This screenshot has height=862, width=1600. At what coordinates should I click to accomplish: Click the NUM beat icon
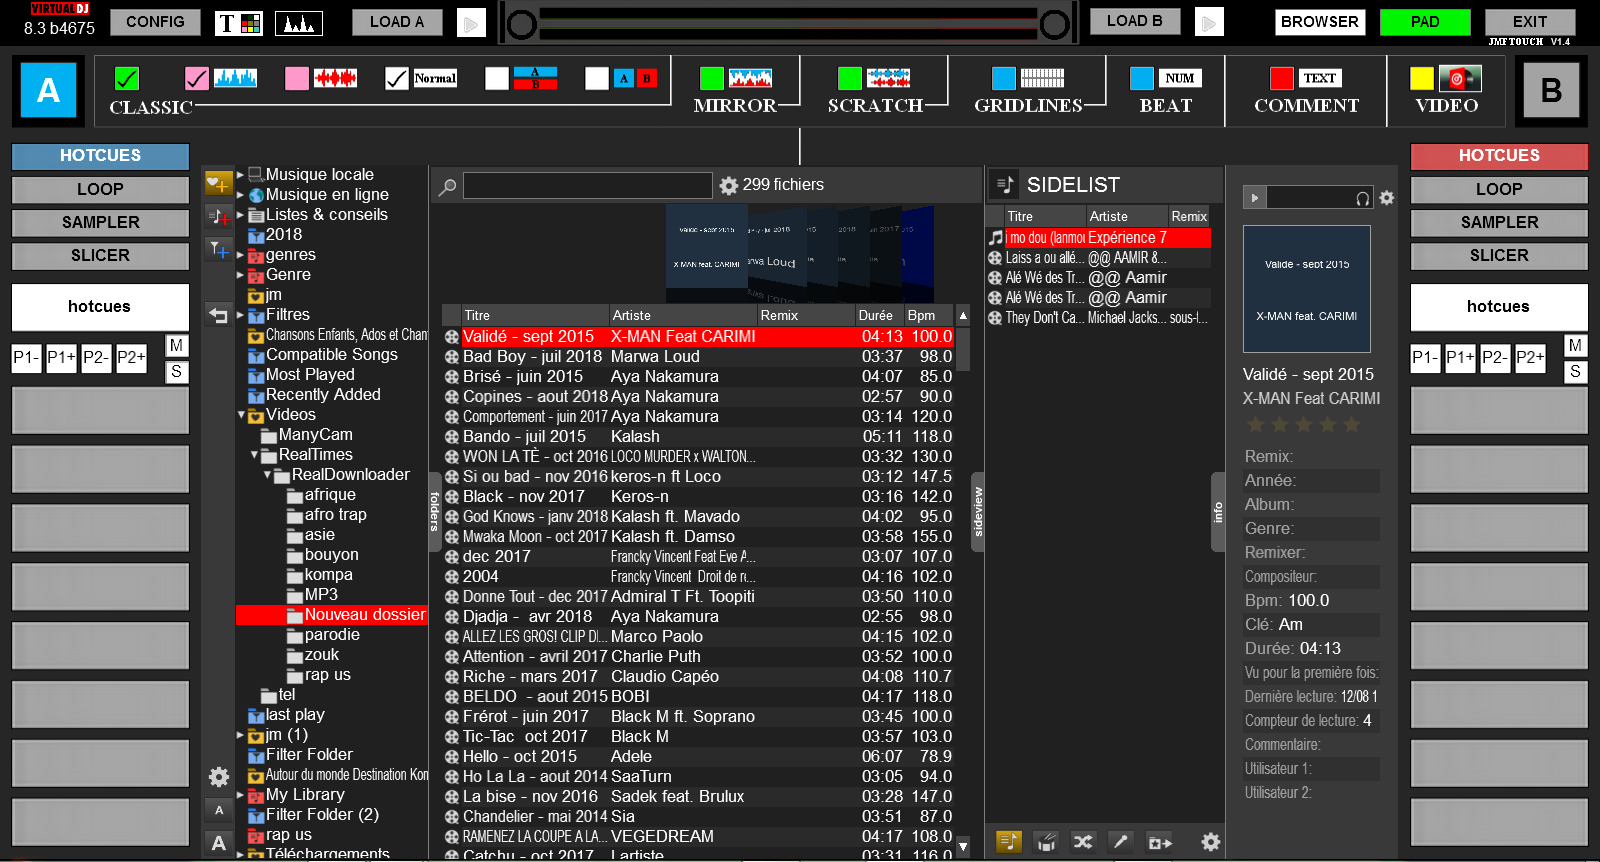[x=1180, y=78]
